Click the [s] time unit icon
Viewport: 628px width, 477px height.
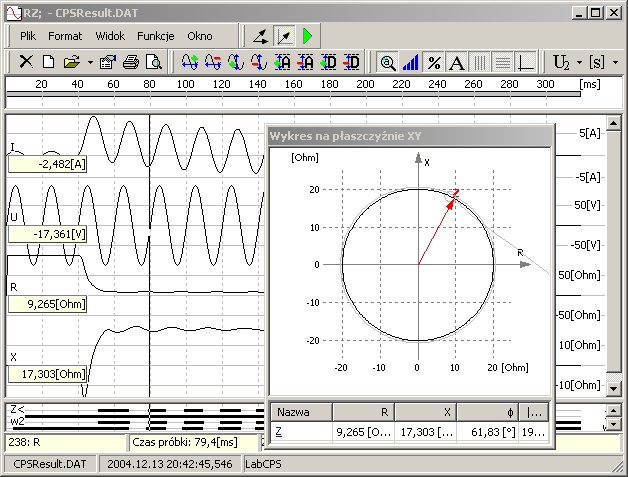click(x=597, y=62)
